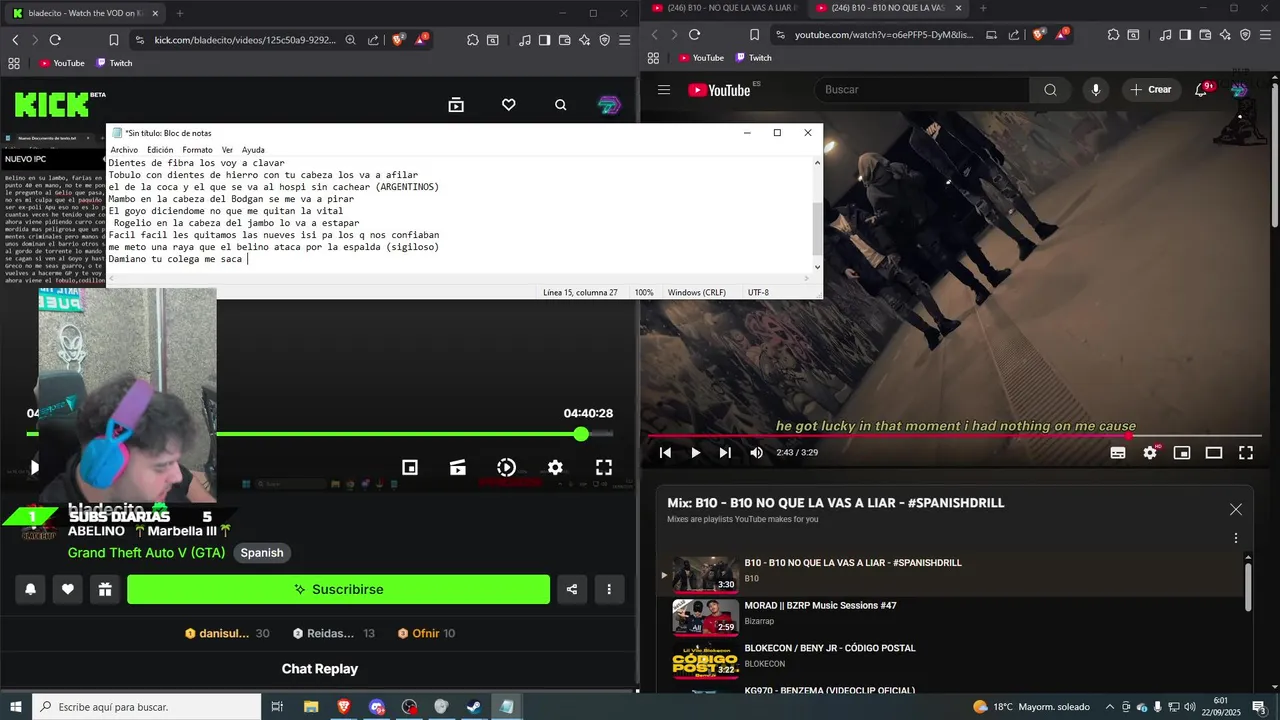
Task: Open Twitch bookmark in Kick window
Action: pos(114,63)
